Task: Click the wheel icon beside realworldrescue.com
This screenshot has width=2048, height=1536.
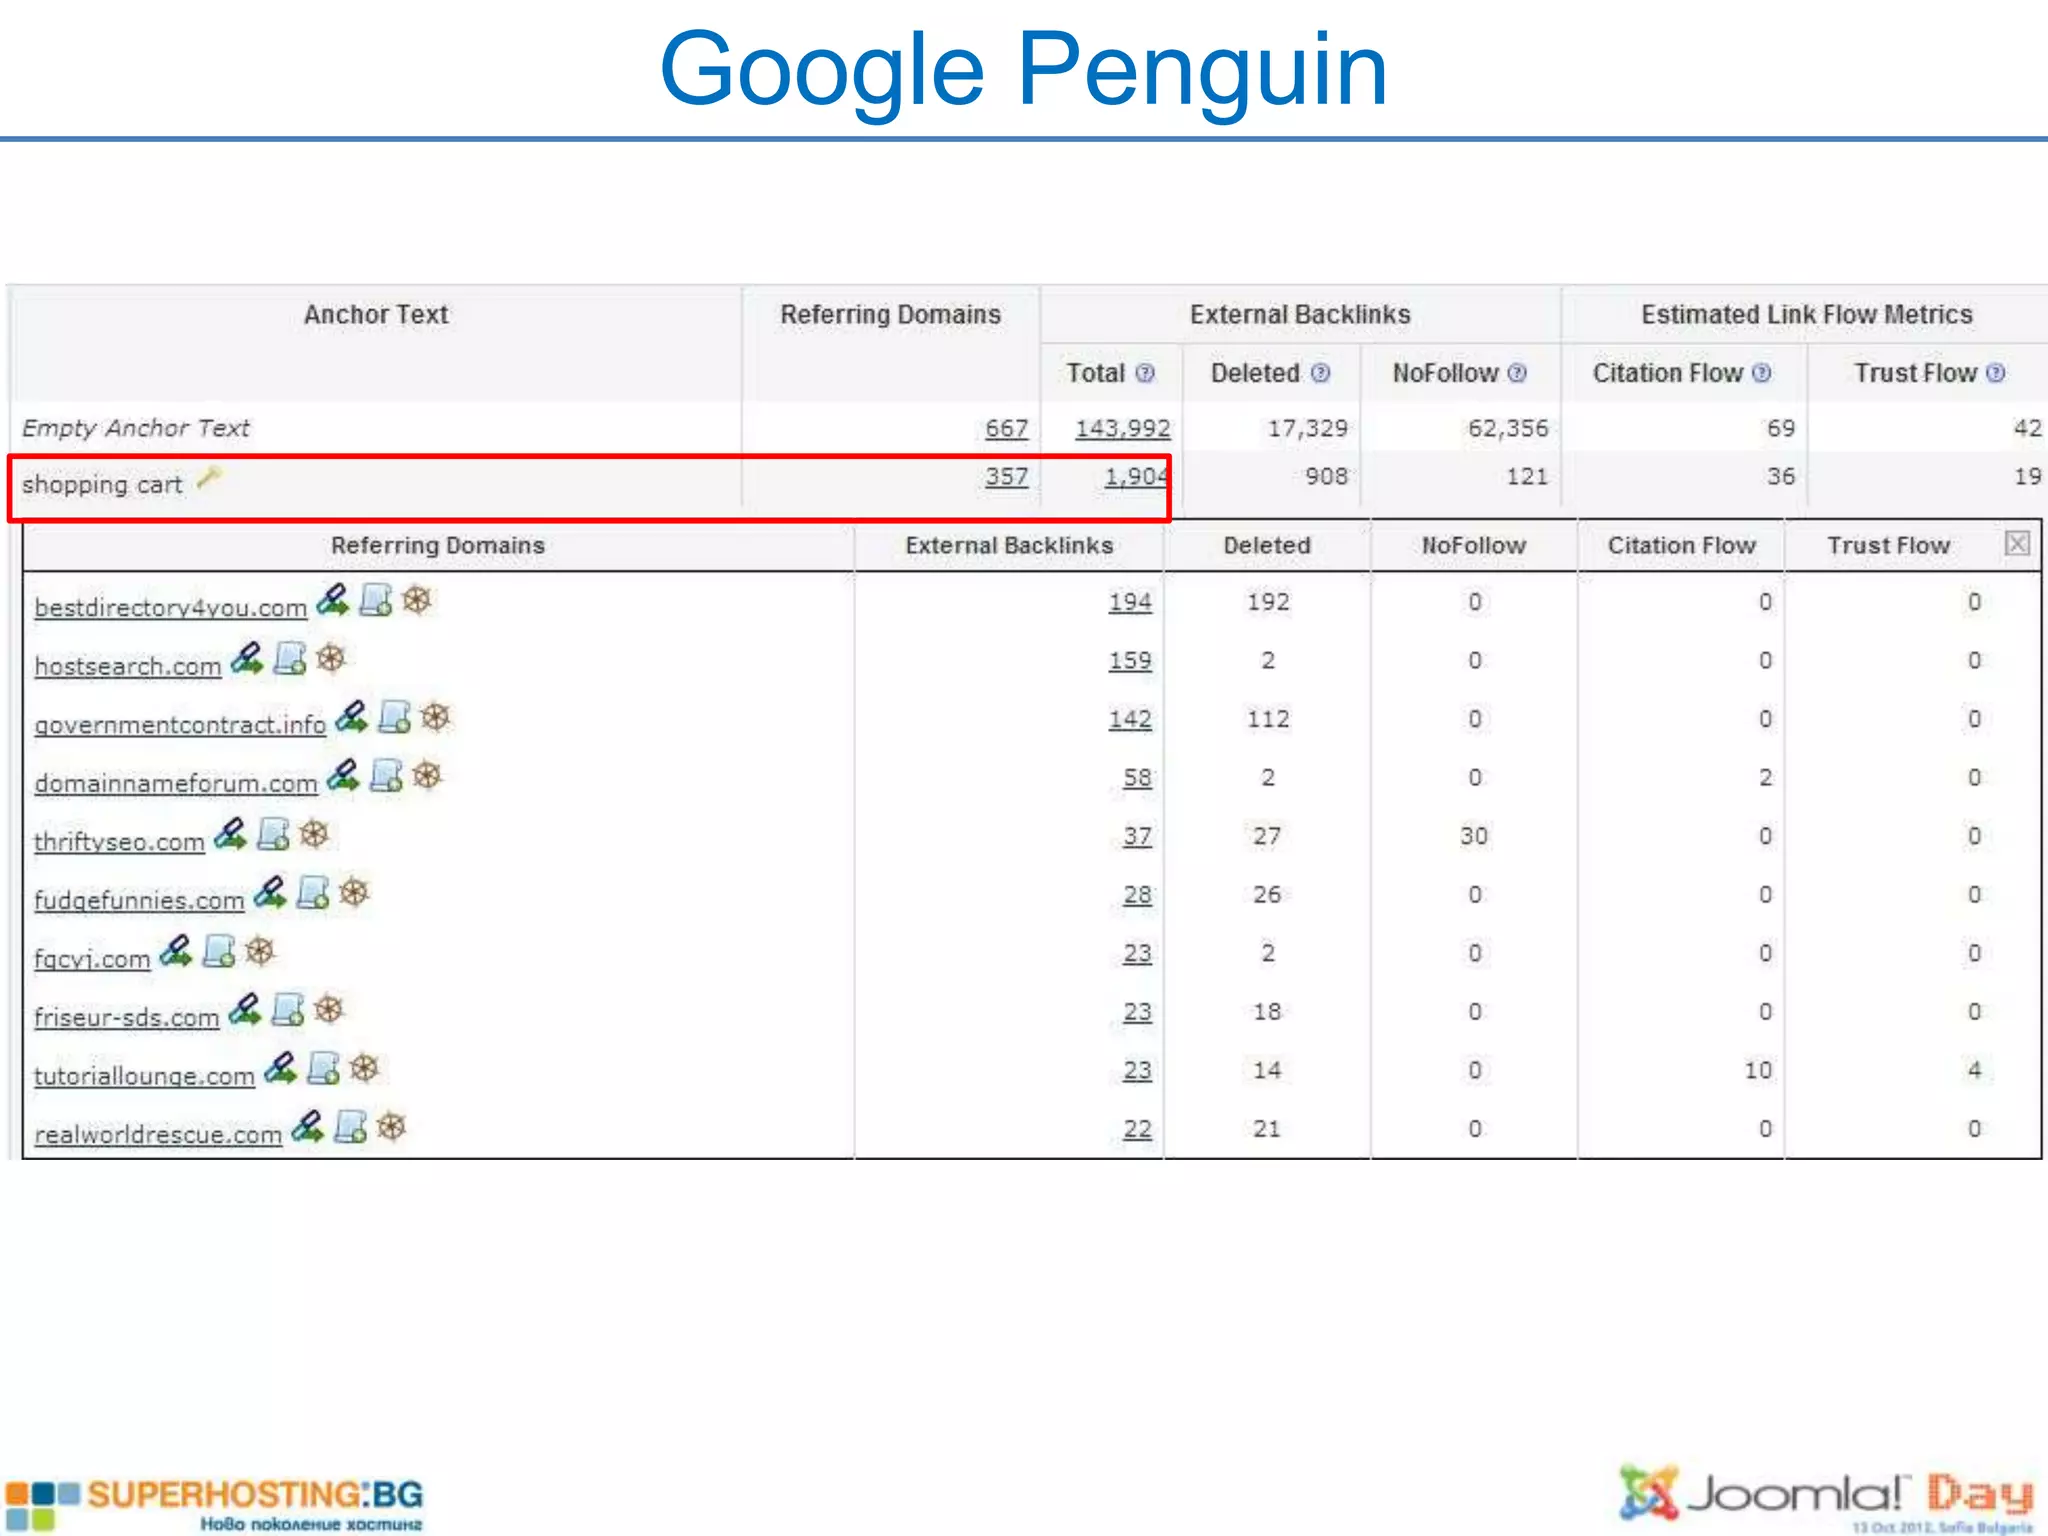Action: [392, 1127]
